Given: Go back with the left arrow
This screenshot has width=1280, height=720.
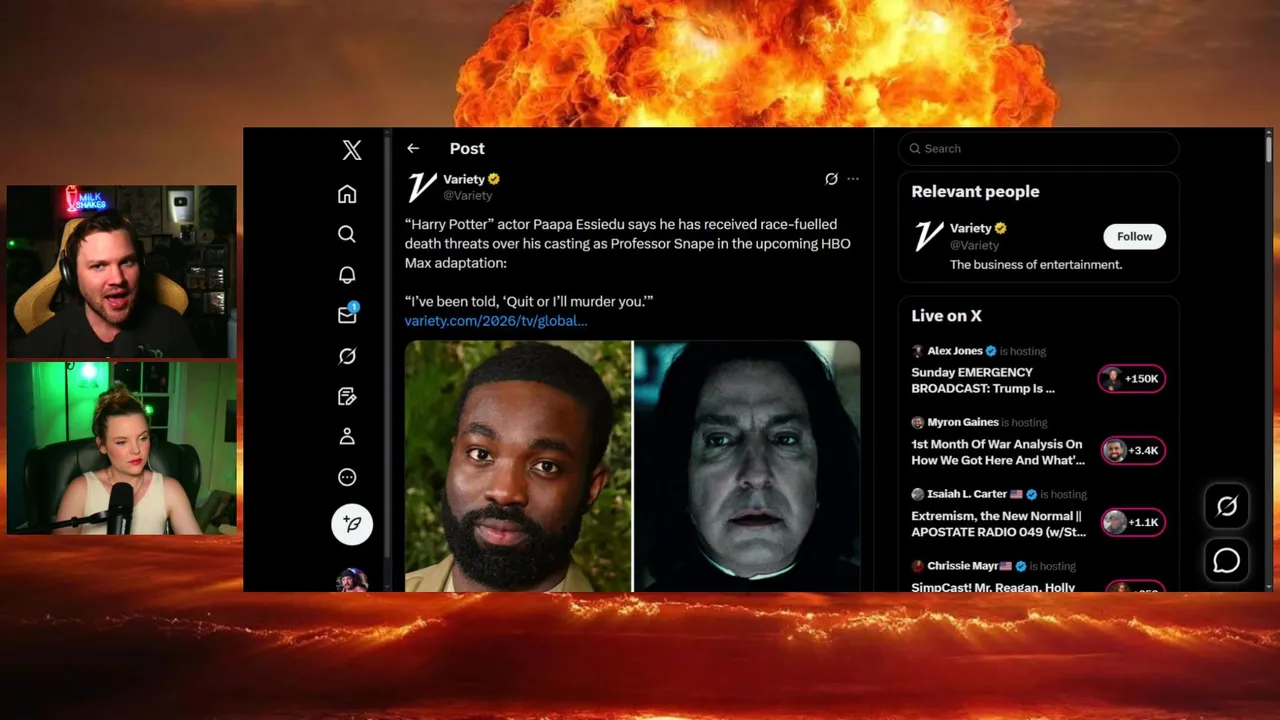Looking at the screenshot, I should [x=413, y=148].
